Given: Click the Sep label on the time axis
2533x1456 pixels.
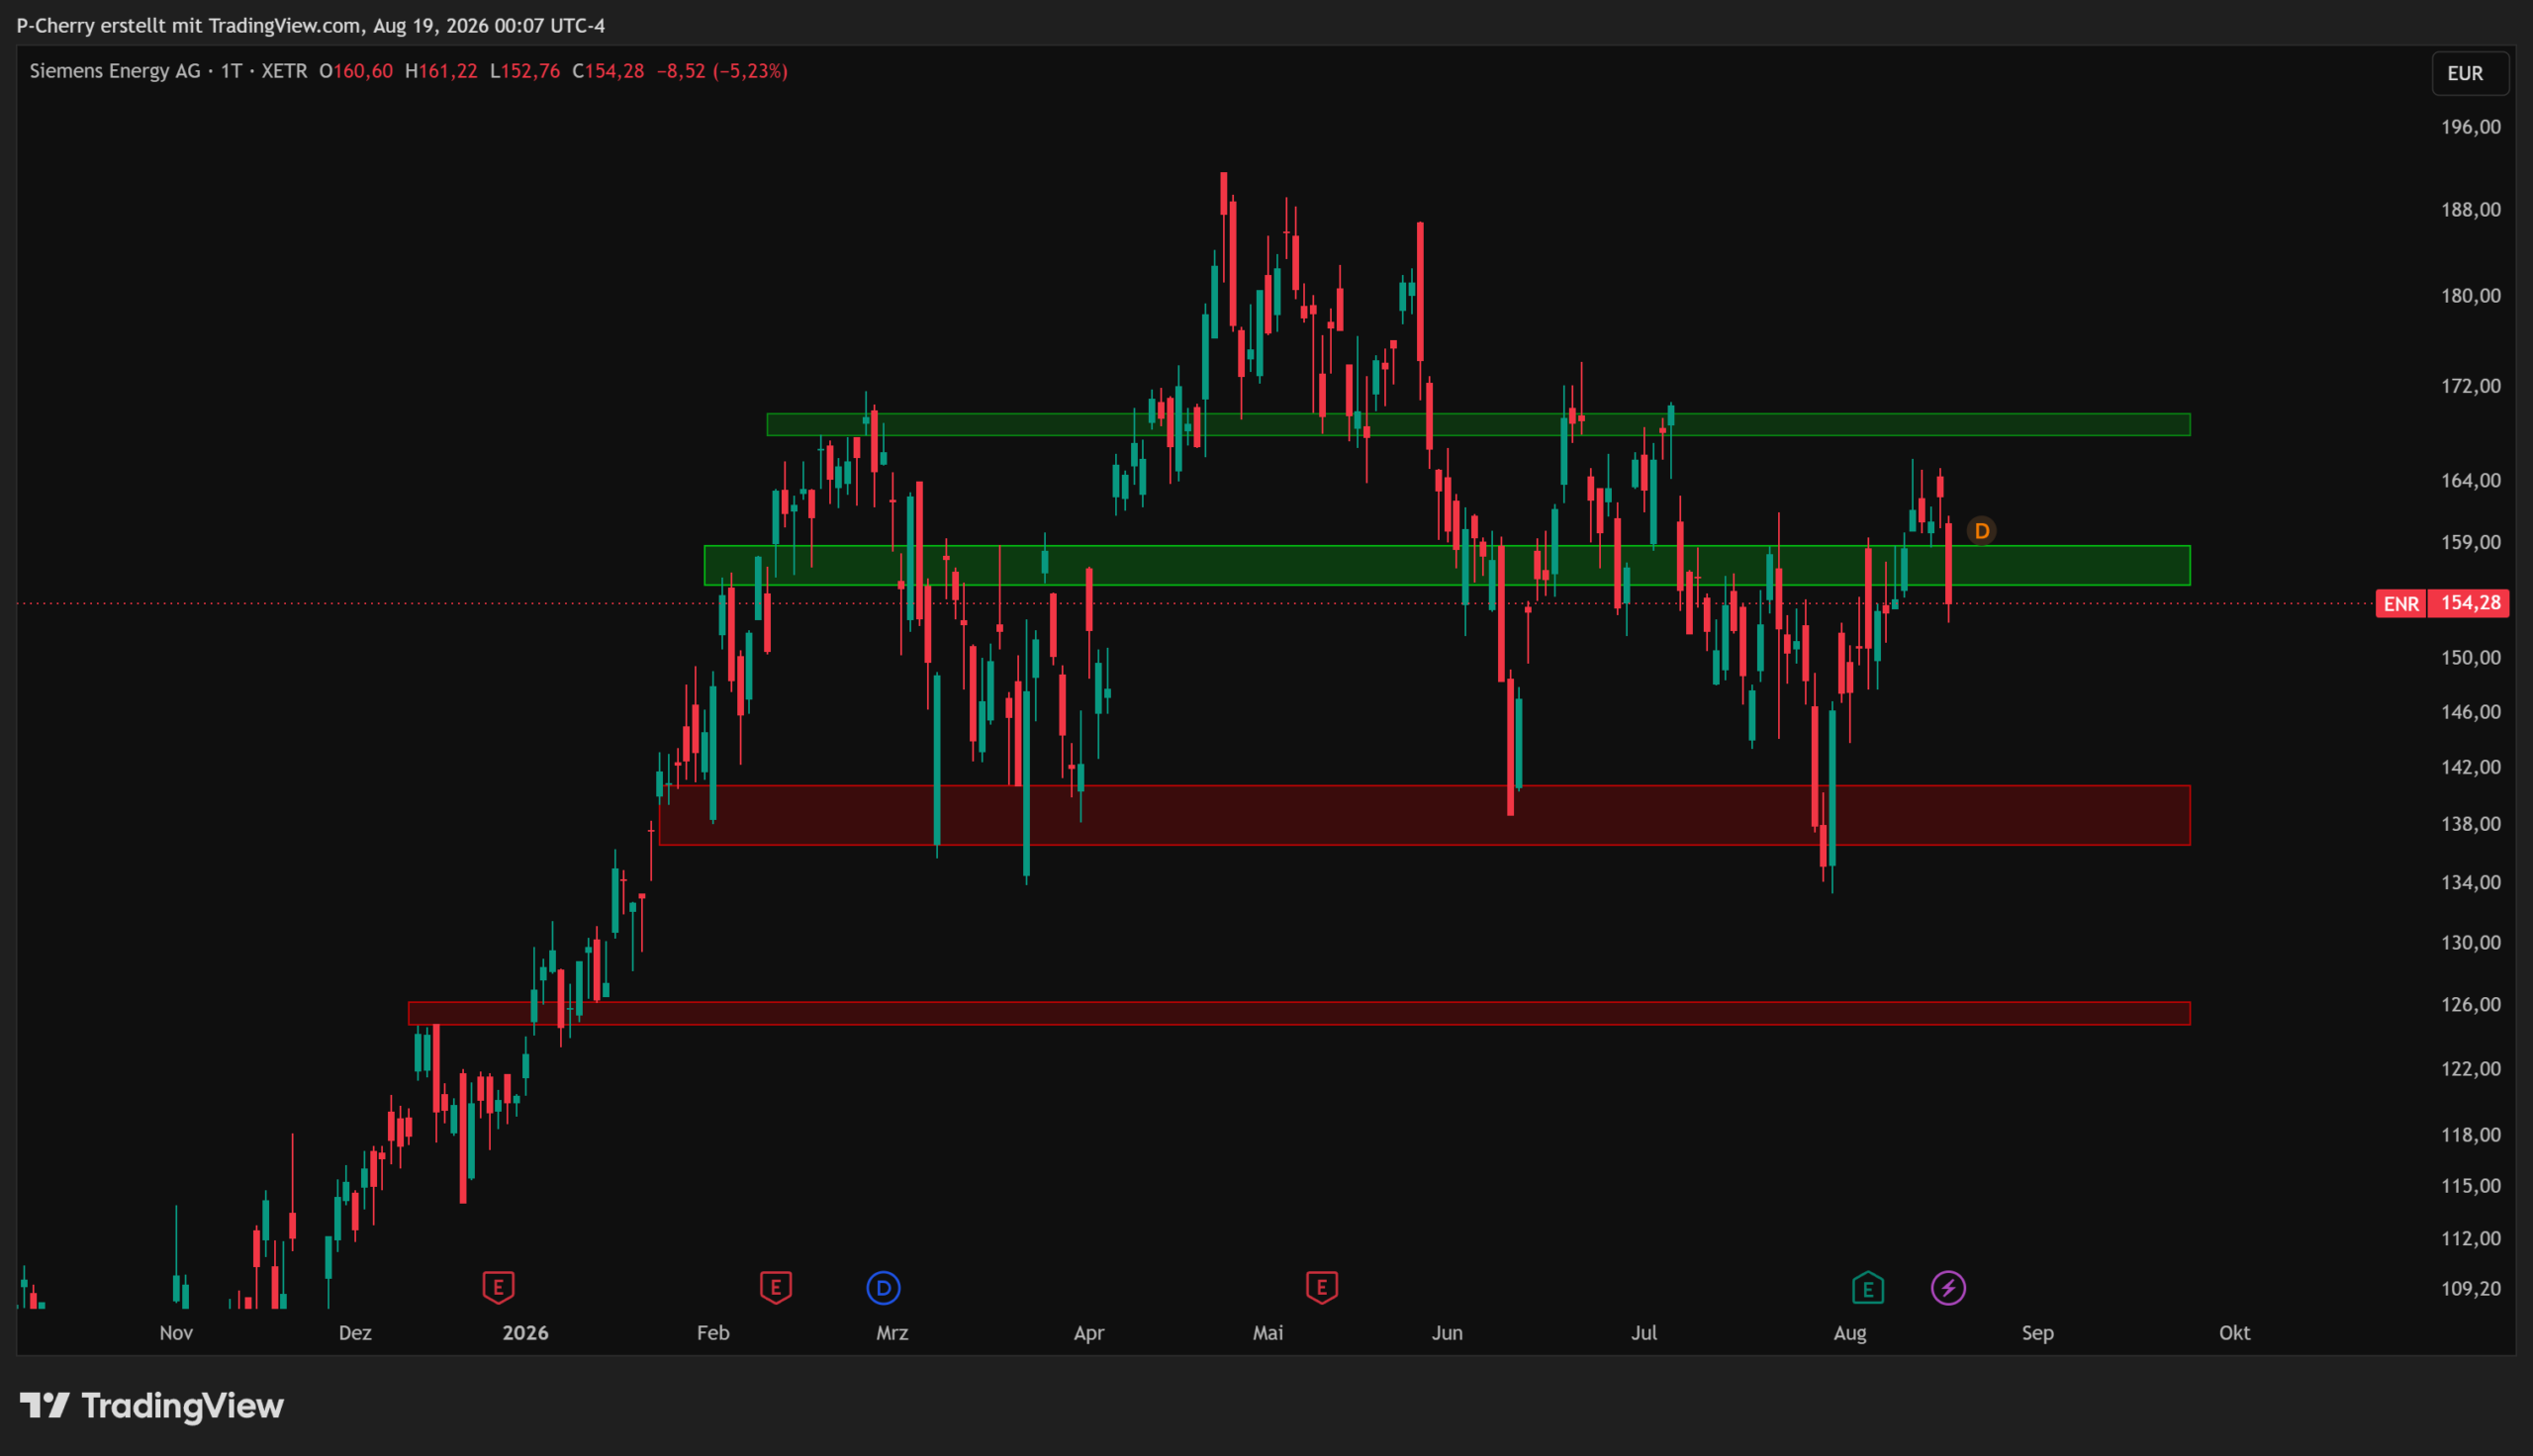Looking at the screenshot, I should (x=2038, y=1333).
